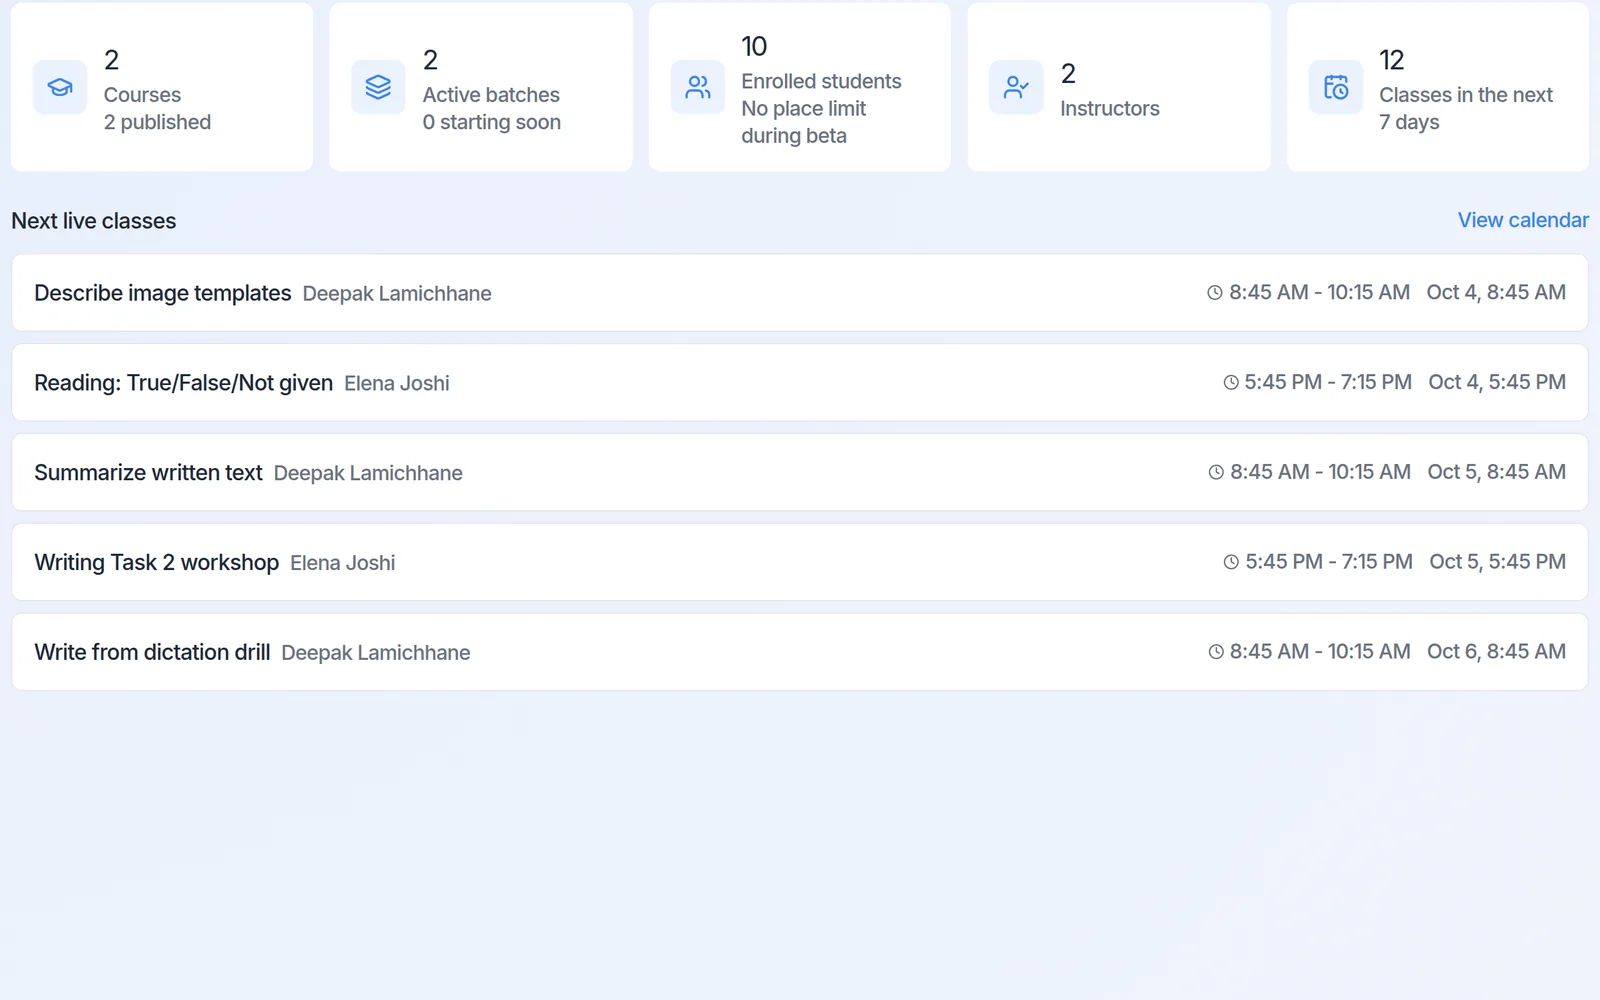Click the 12 classes count number
This screenshot has height=1000, width=1600.
(1392, 60)
